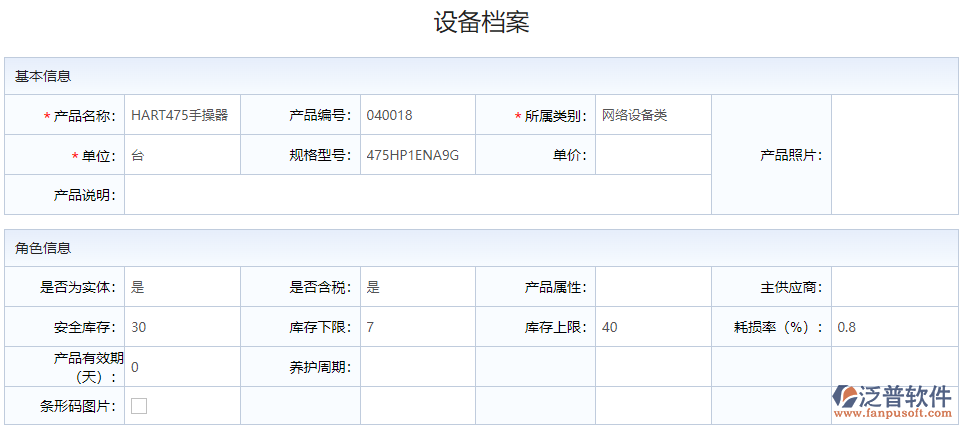The image size is (962, 429).
Task: Click the 泛普软件 logo icon
Action: coord(845,397)
